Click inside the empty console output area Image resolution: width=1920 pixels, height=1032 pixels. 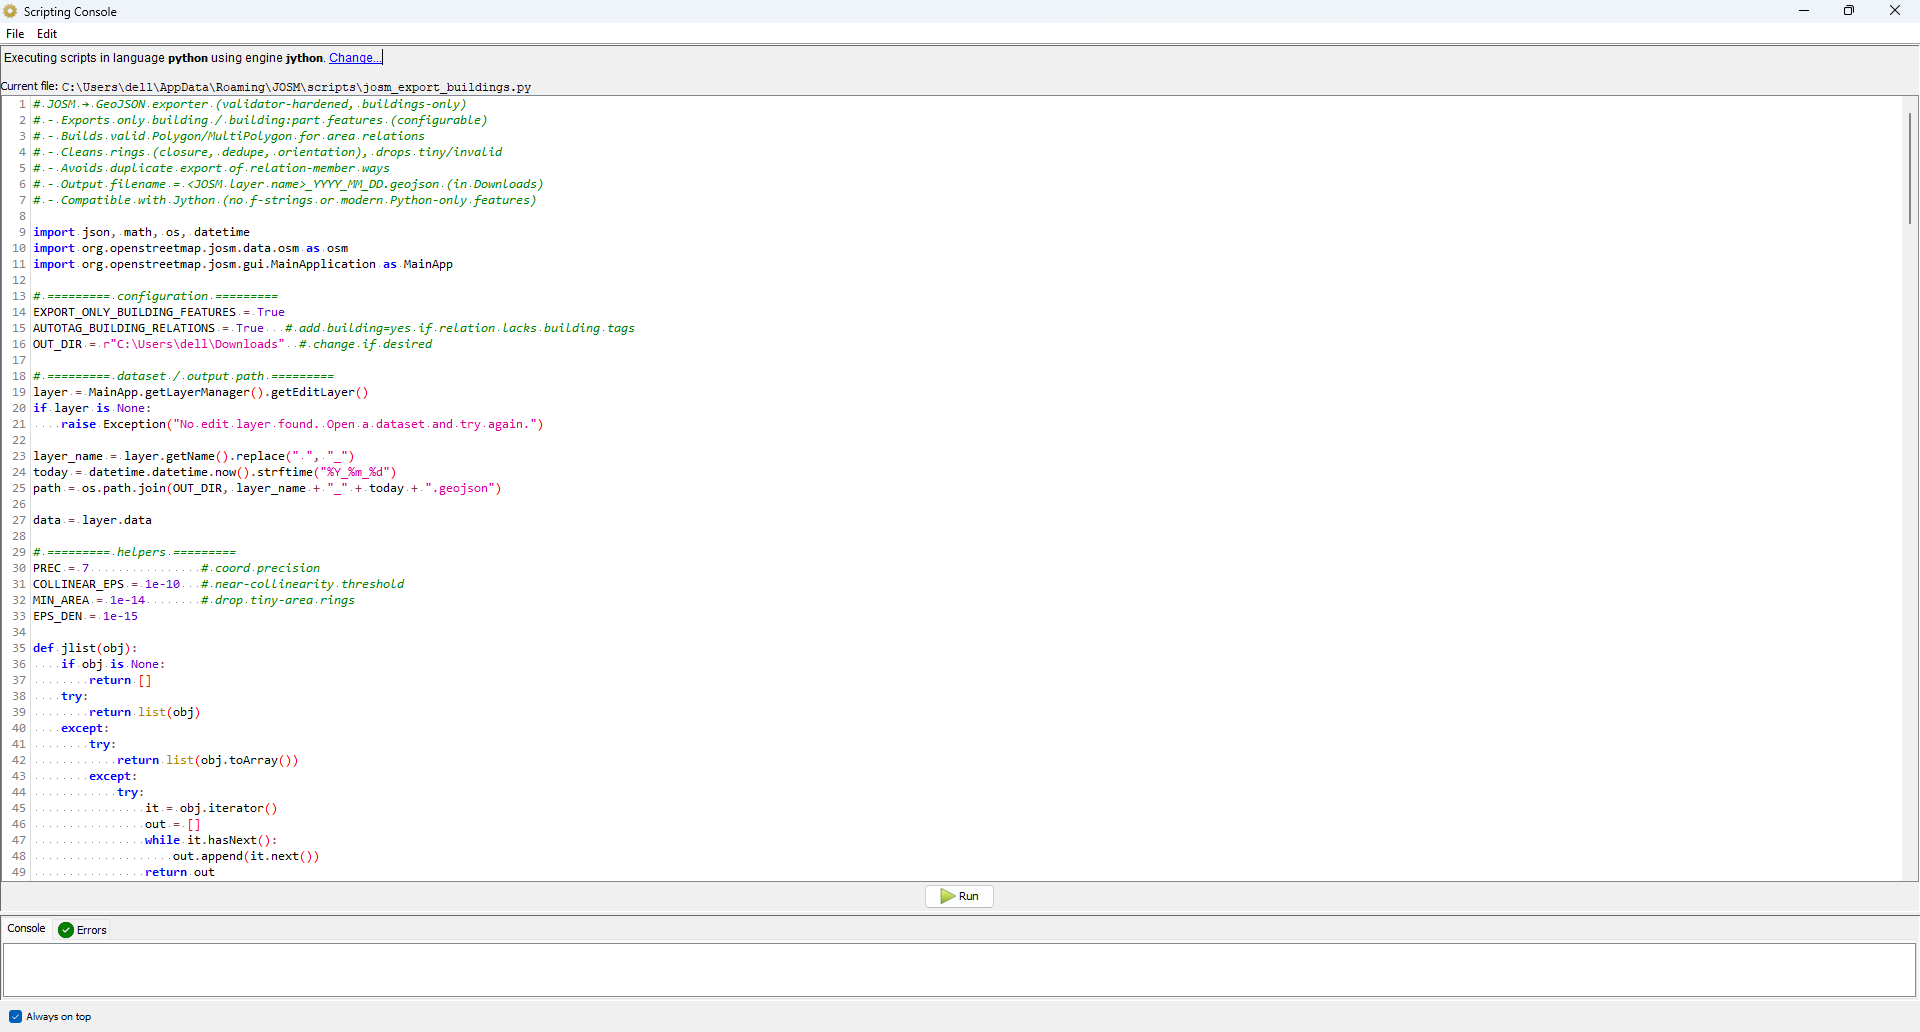coord(958,969)
